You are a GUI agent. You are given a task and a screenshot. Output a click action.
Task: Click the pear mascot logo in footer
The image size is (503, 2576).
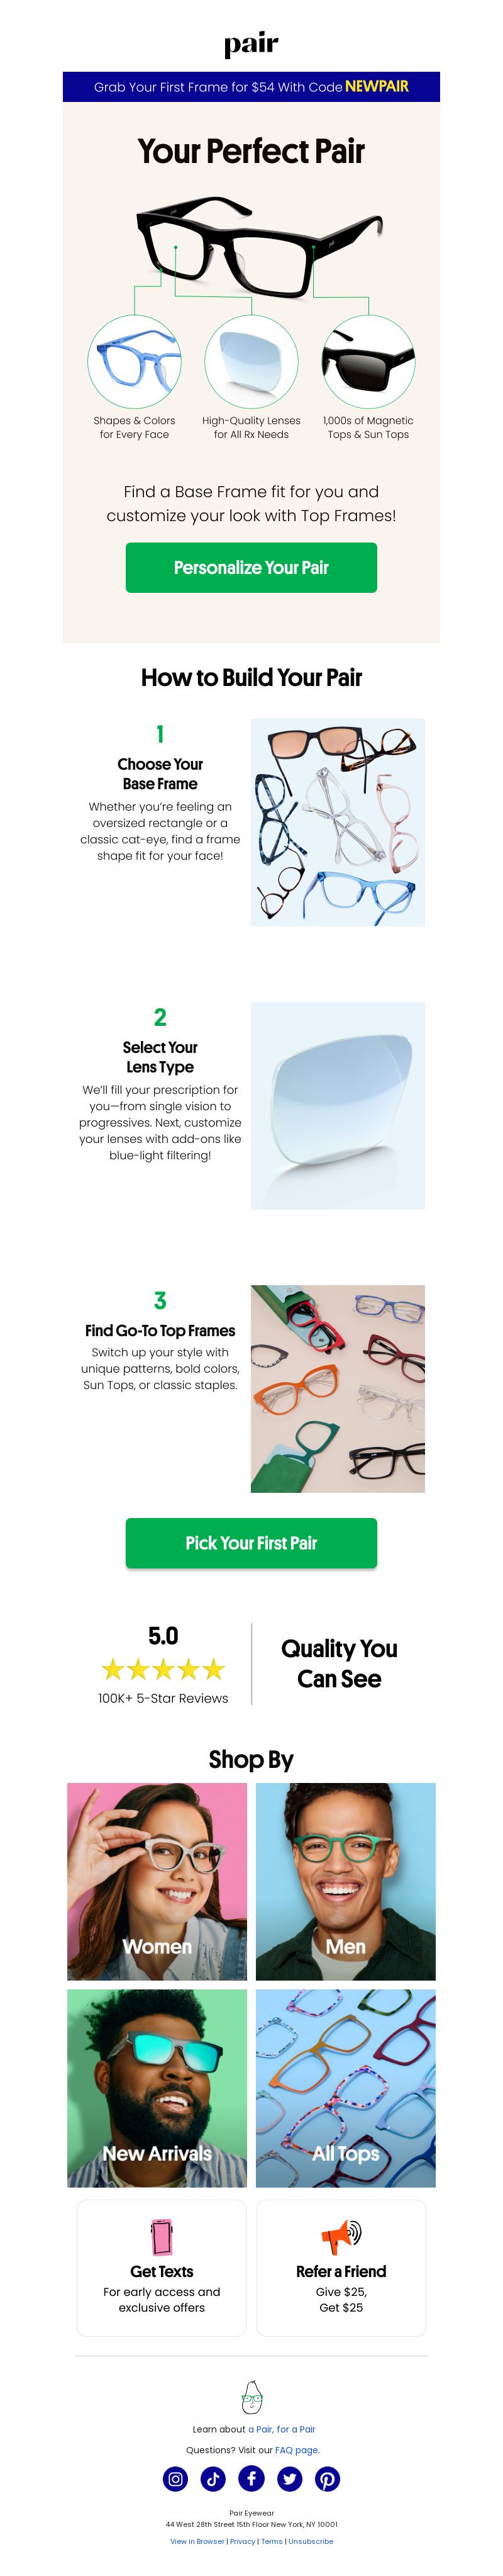click(x=252, y=2397)
